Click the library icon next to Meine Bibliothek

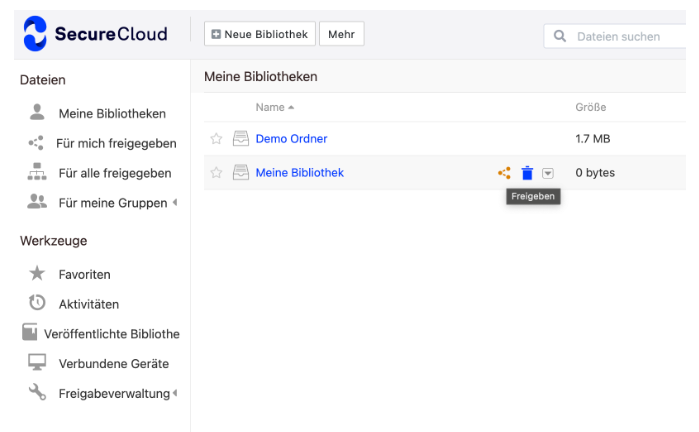pos(241,173)
